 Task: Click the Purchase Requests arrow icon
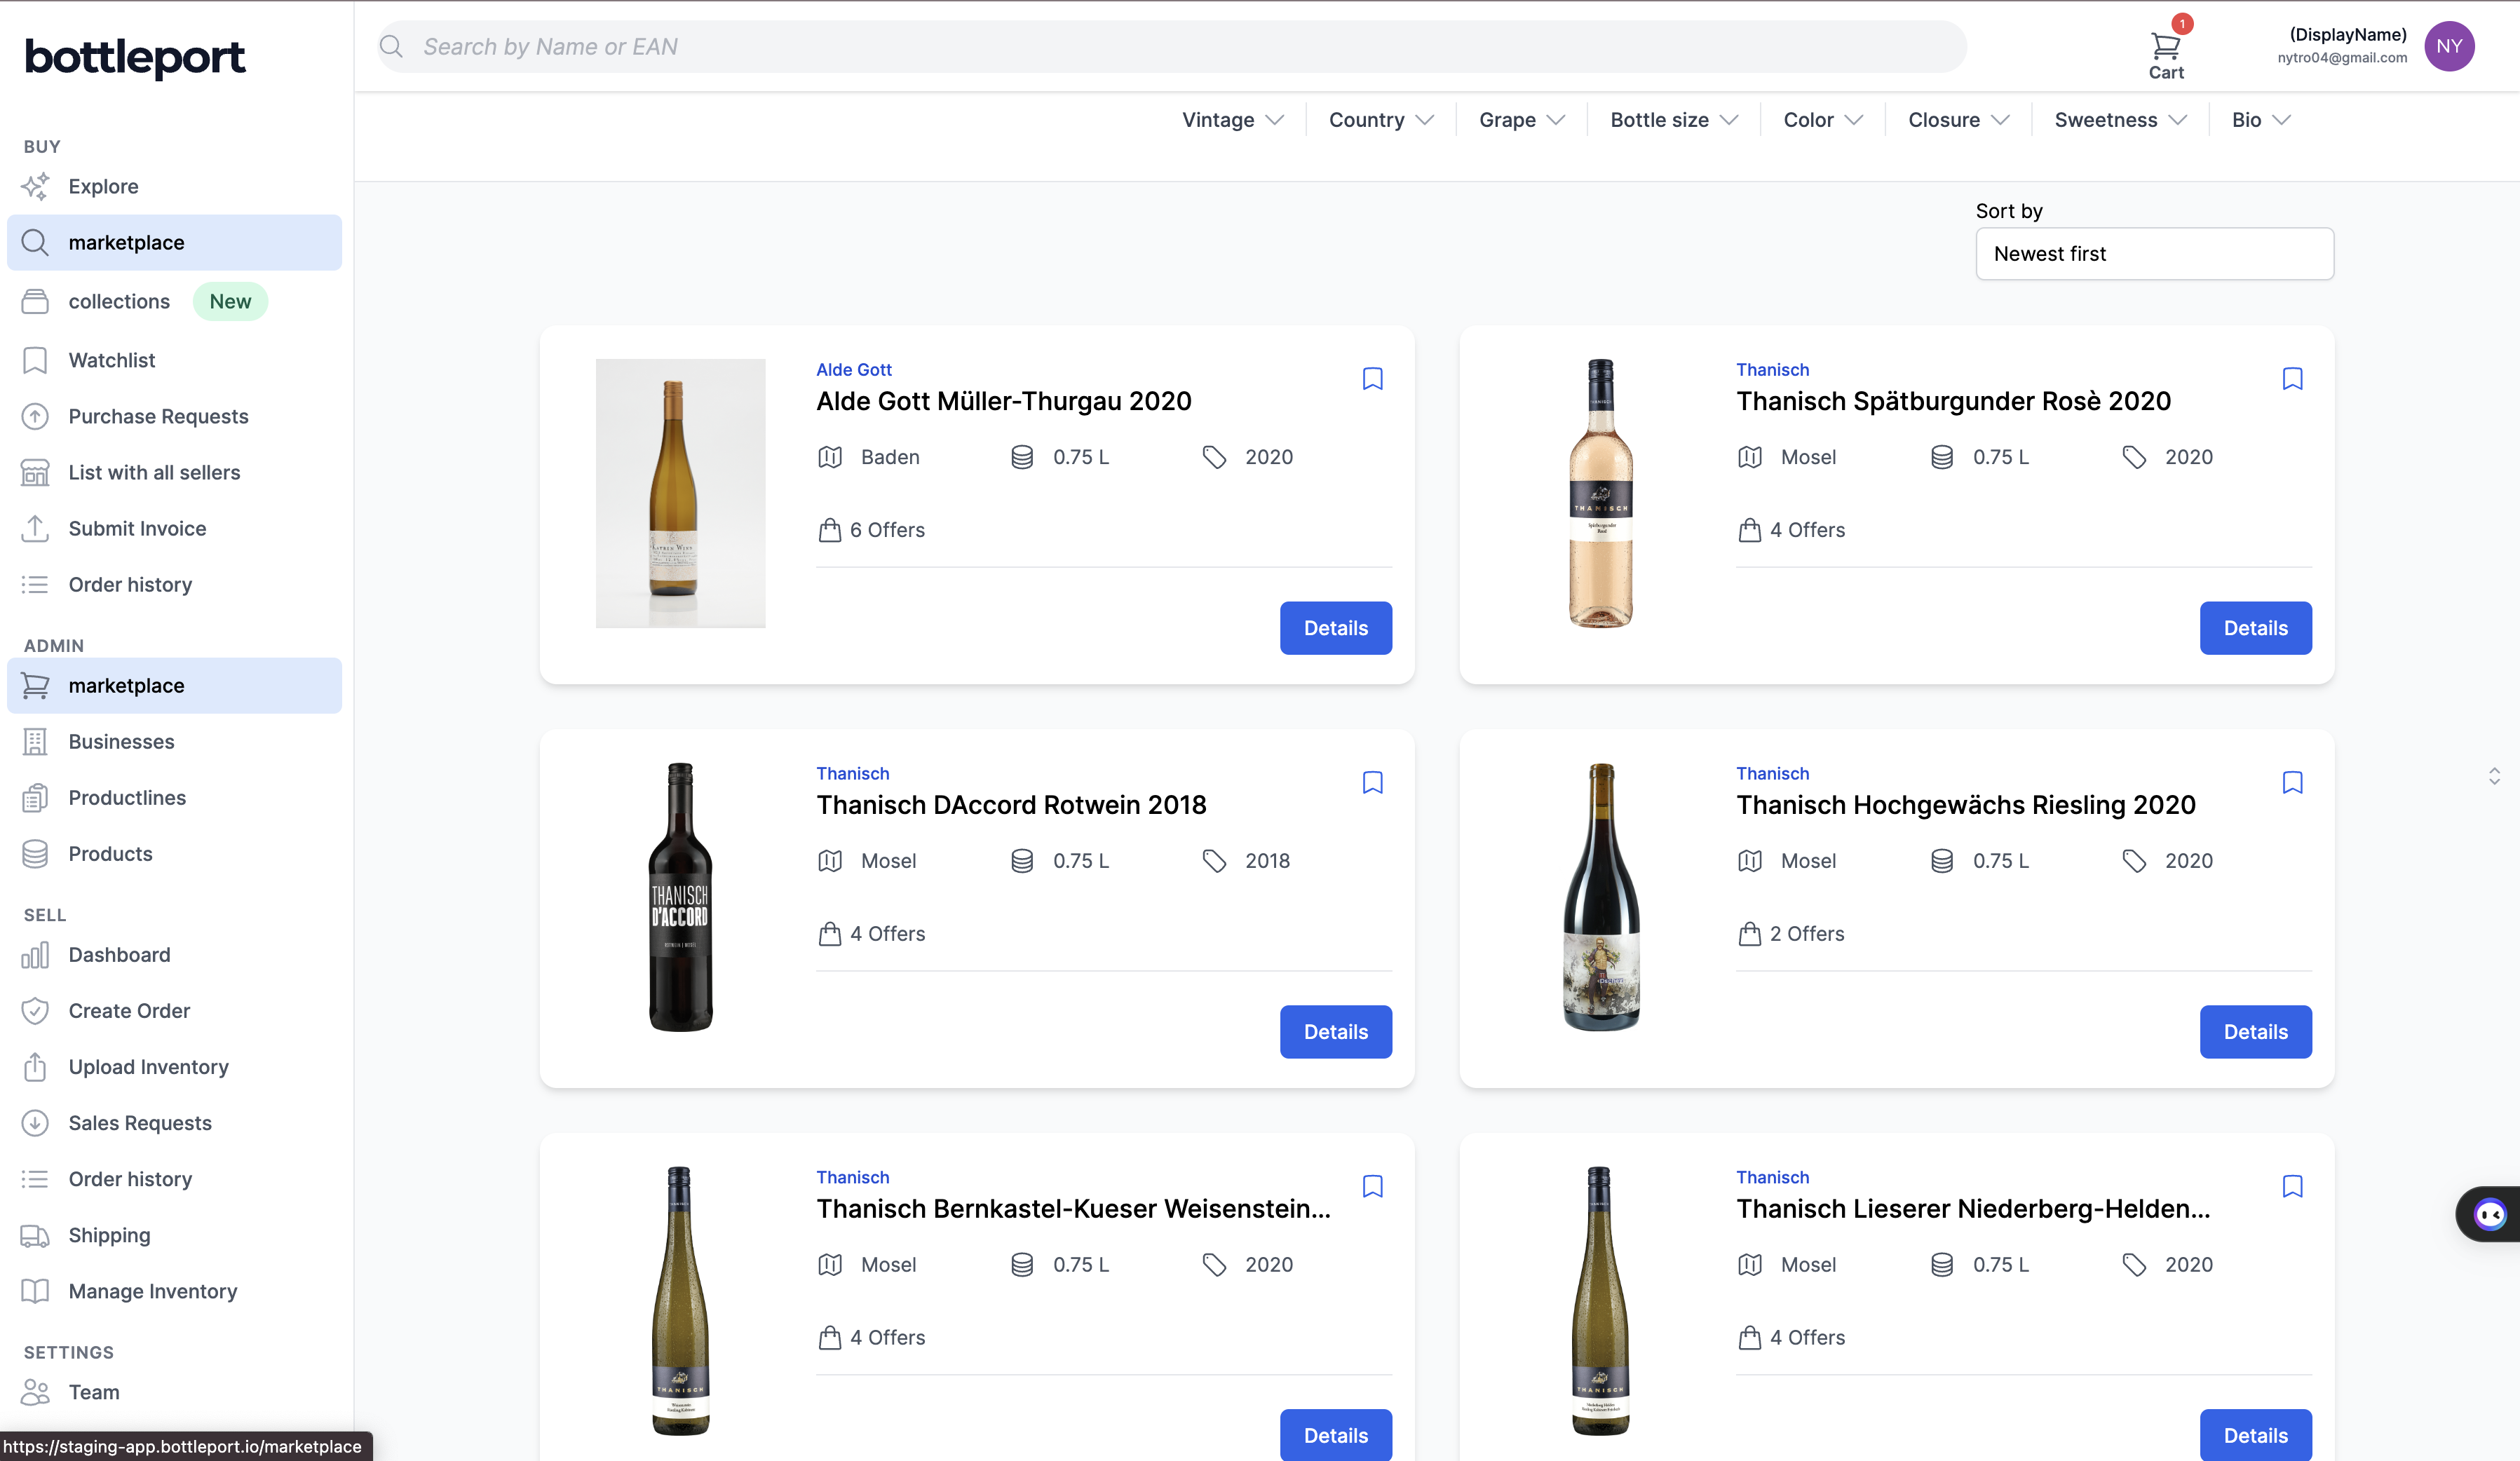pos(35,416)
